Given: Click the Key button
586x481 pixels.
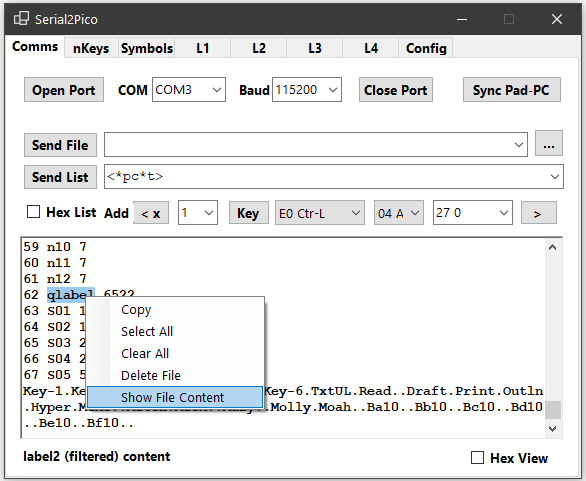Looking at the screenshot, I should 249,213.
